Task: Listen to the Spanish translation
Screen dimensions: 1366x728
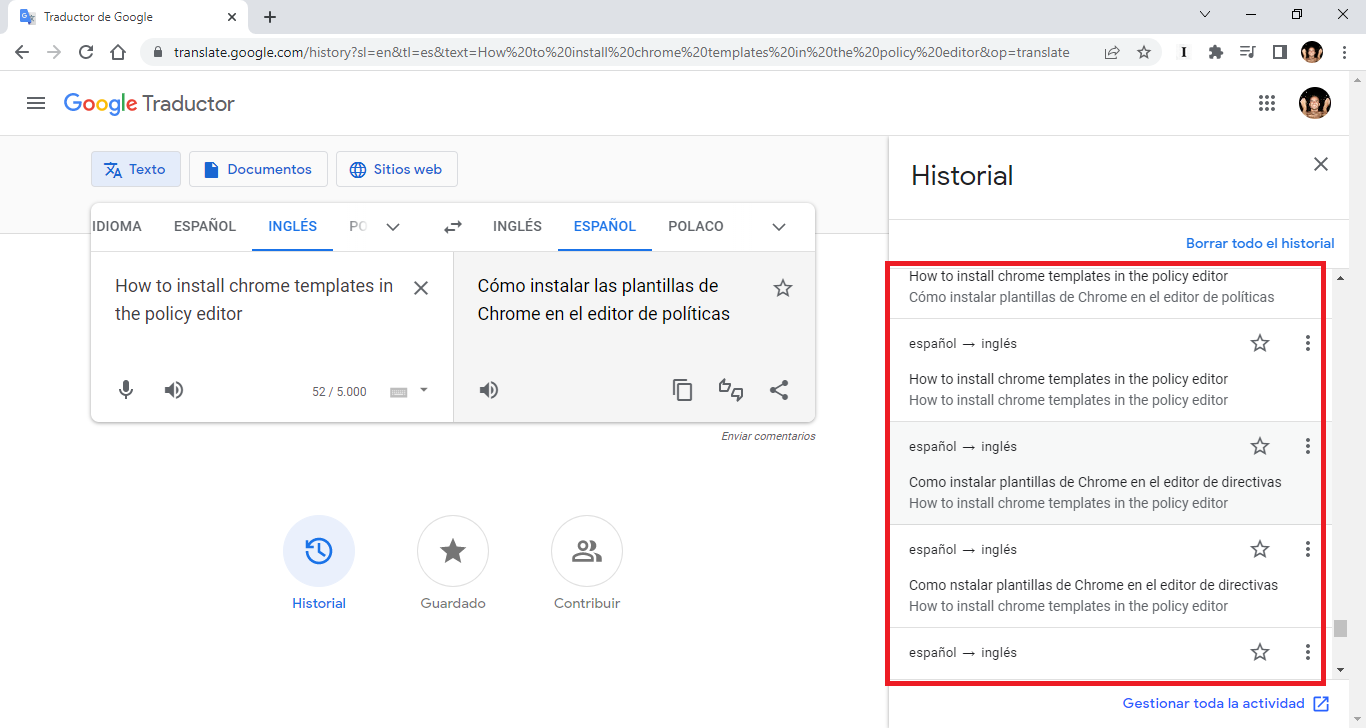Action: [489, 390]
